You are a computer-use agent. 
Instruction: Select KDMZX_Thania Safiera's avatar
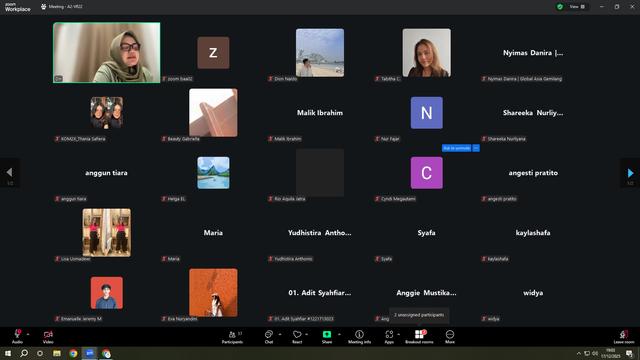107,113
